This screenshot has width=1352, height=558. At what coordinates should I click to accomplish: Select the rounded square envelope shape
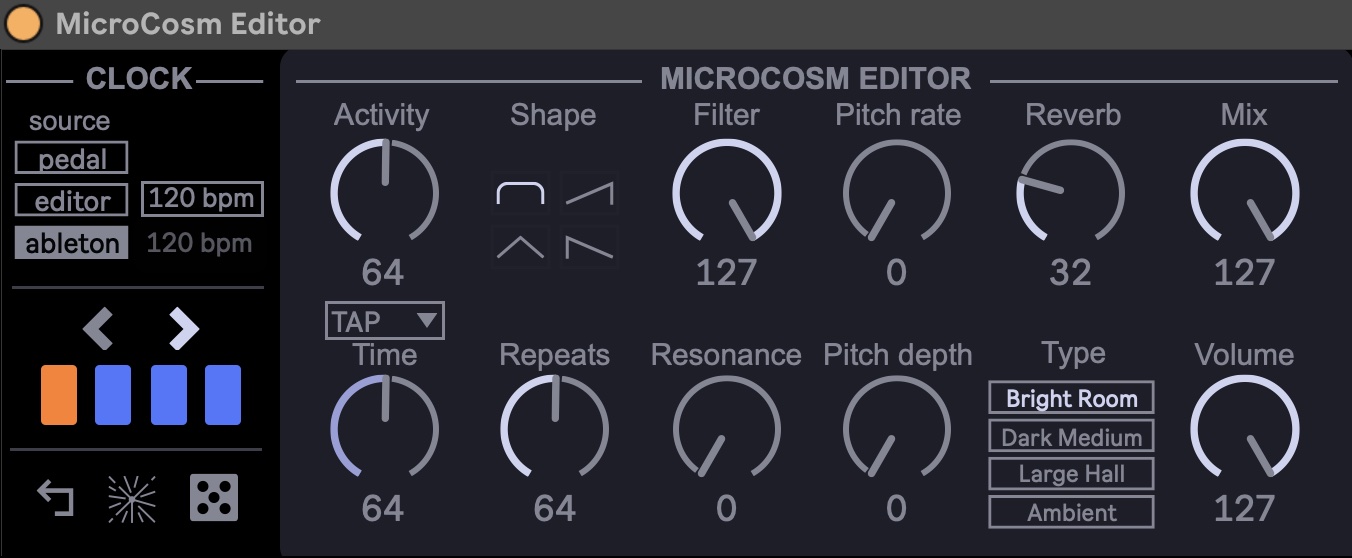click(x=521, y=193)
